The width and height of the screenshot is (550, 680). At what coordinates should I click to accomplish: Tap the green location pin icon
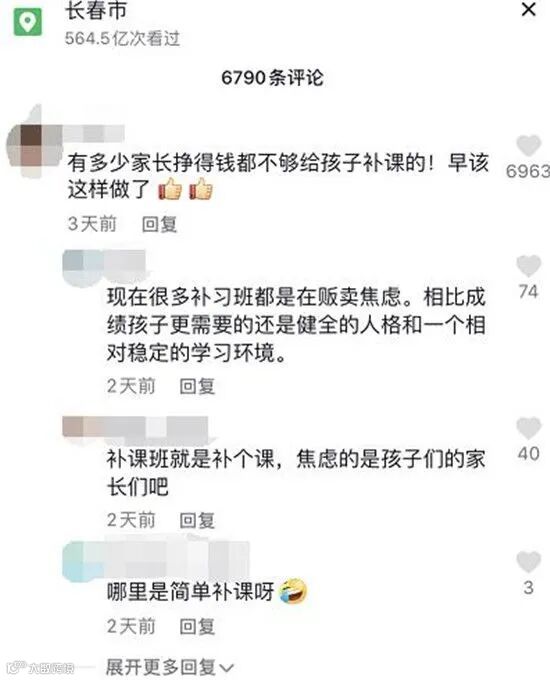(x=28, y=21)
